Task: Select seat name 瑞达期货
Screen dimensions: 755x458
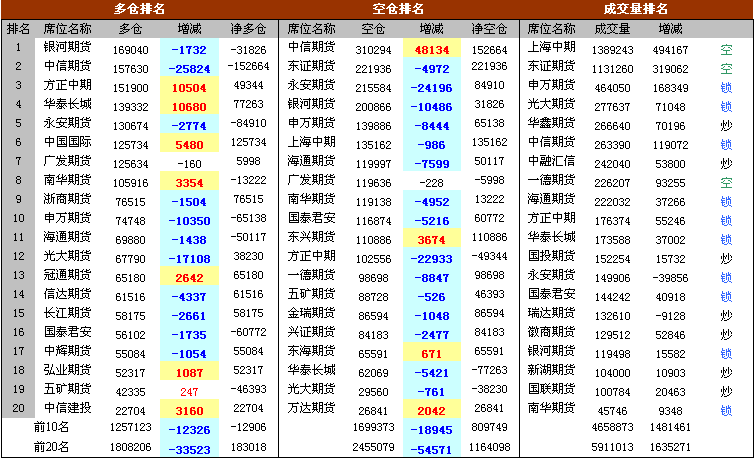Action: [x=551, y=313]
